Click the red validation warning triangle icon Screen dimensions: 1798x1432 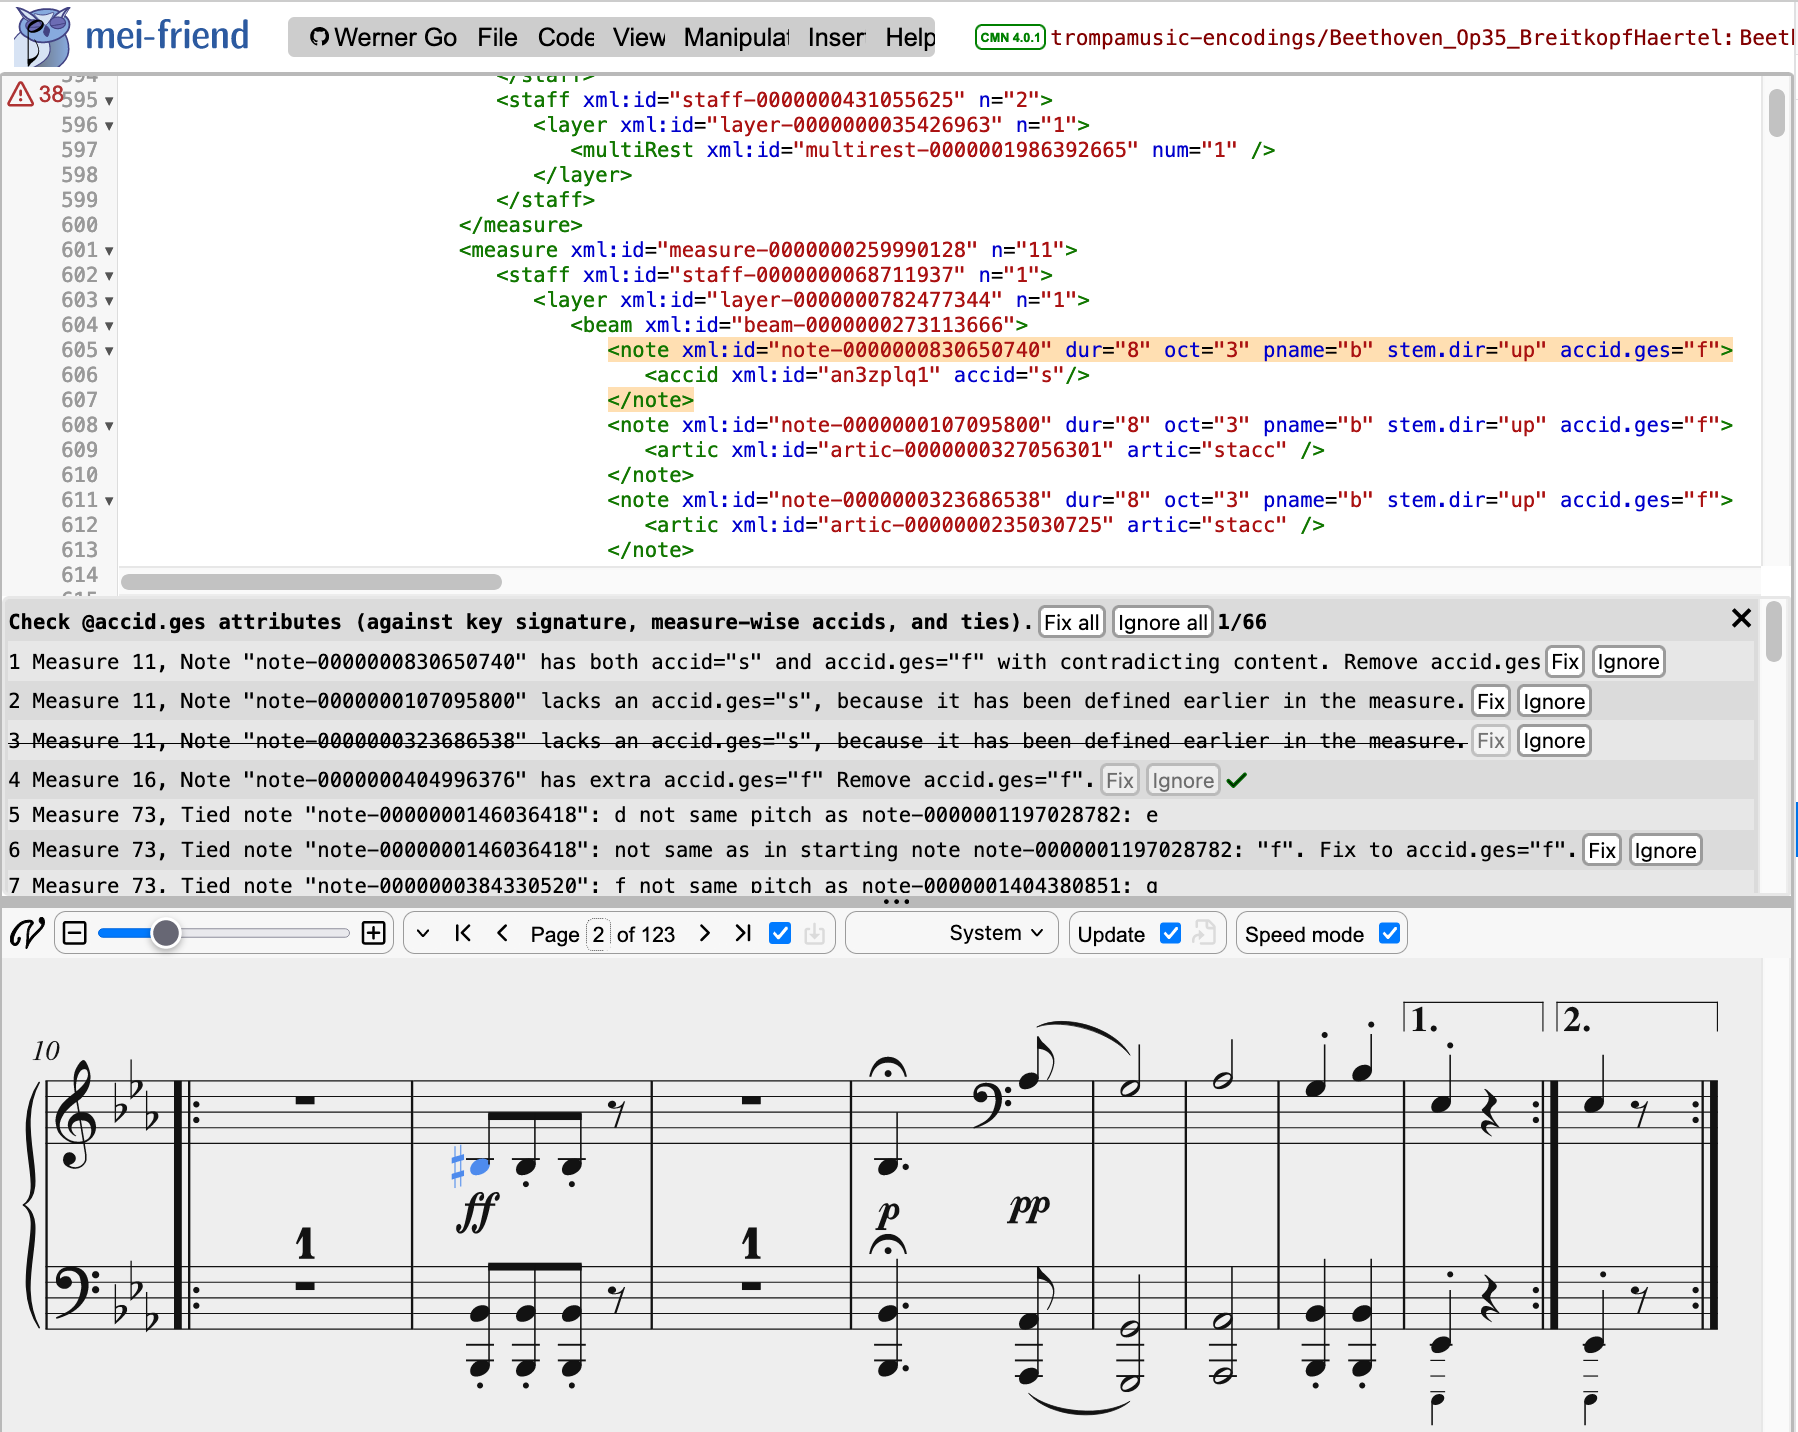coord(21,94)
